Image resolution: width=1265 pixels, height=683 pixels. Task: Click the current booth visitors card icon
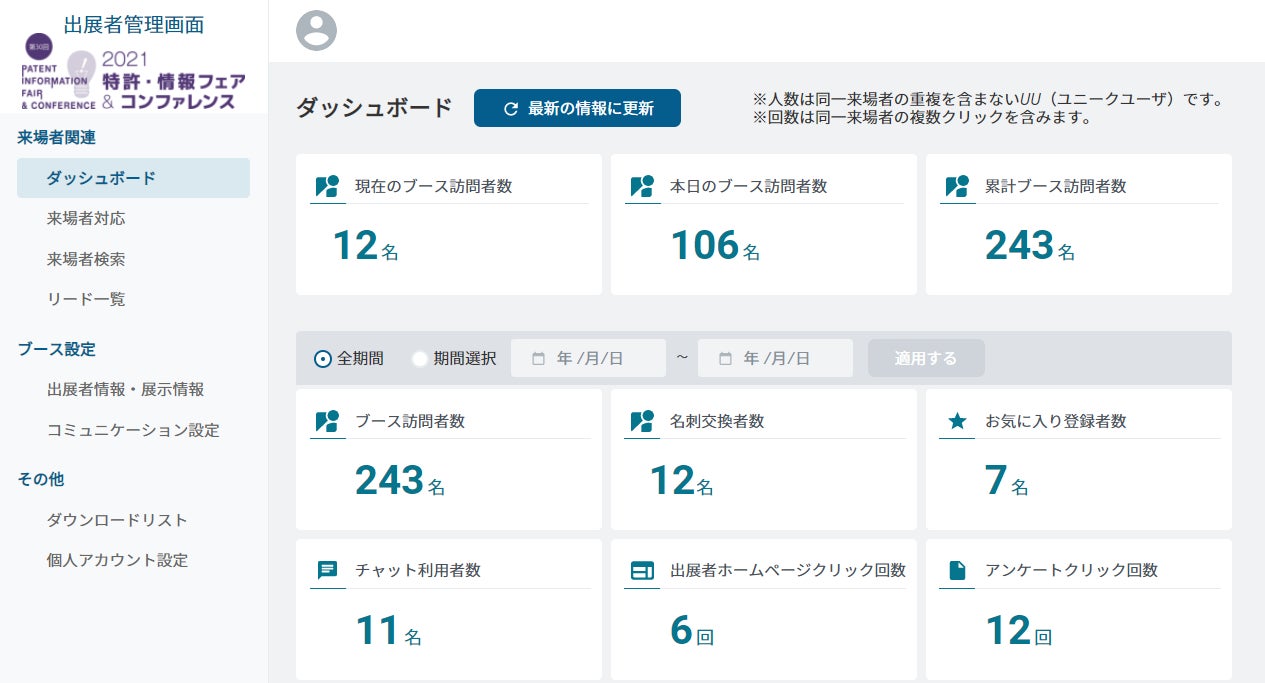click(327, 186)
